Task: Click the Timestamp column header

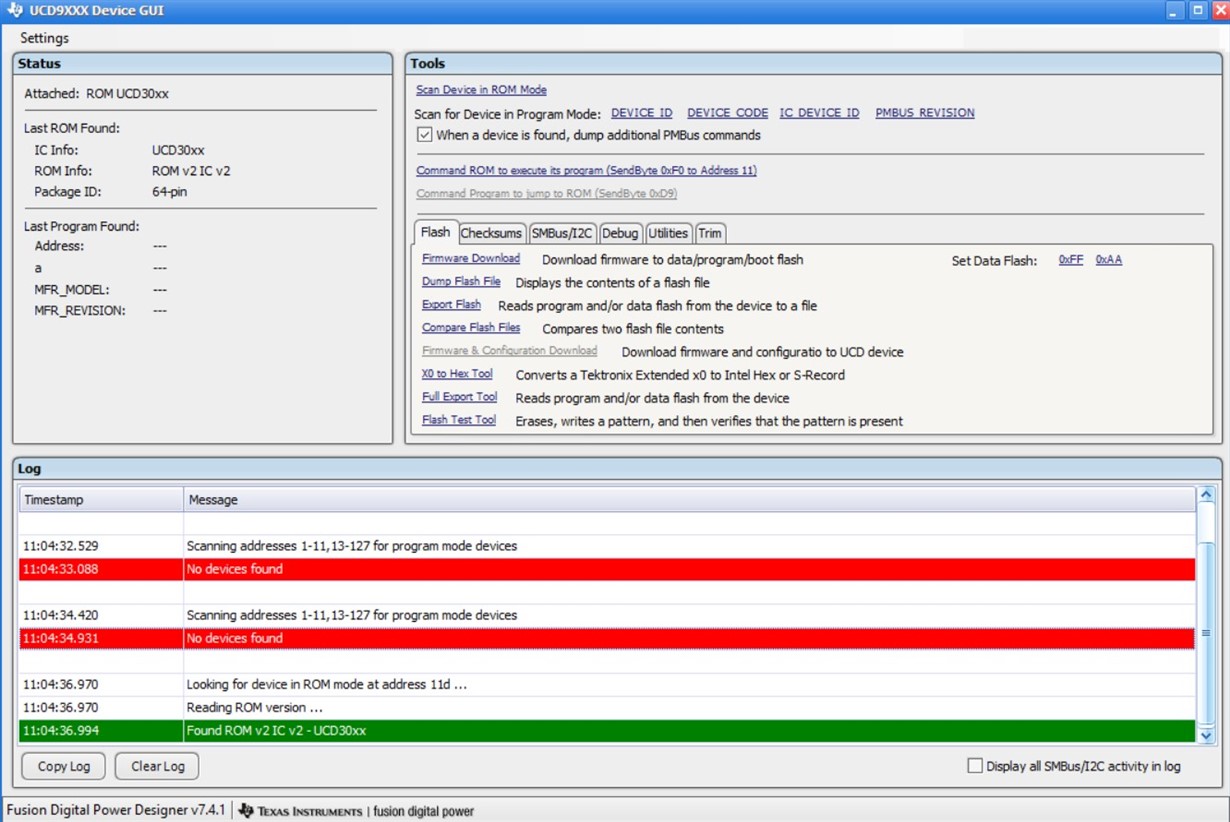Action: [x=101, y=499]
